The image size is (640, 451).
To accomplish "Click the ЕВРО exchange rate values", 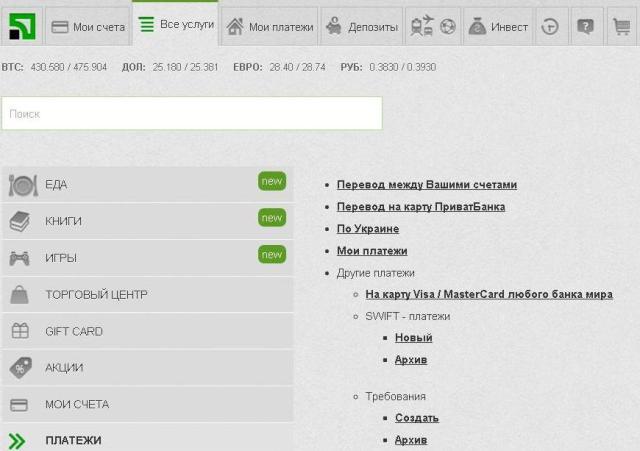I will [298, 67].
